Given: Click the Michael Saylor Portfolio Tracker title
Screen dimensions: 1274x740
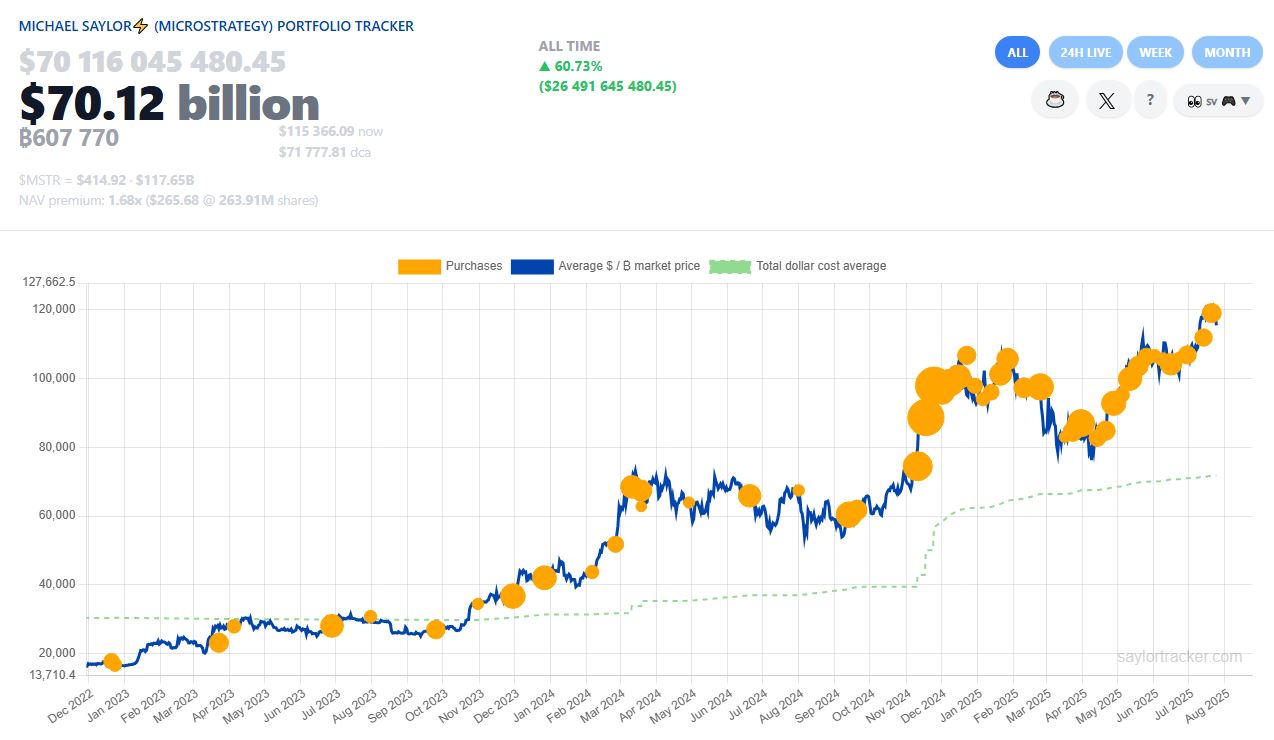Looking at the screenshot, I should pos(216,26).
